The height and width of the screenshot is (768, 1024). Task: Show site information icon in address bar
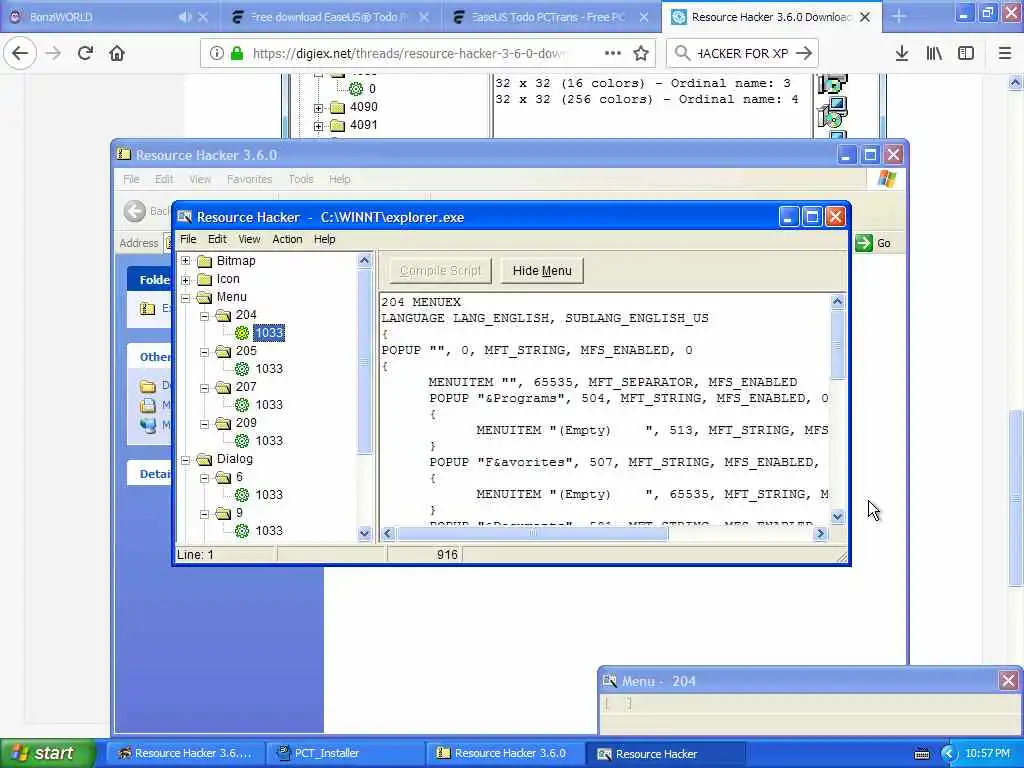(x=217, y=53)
